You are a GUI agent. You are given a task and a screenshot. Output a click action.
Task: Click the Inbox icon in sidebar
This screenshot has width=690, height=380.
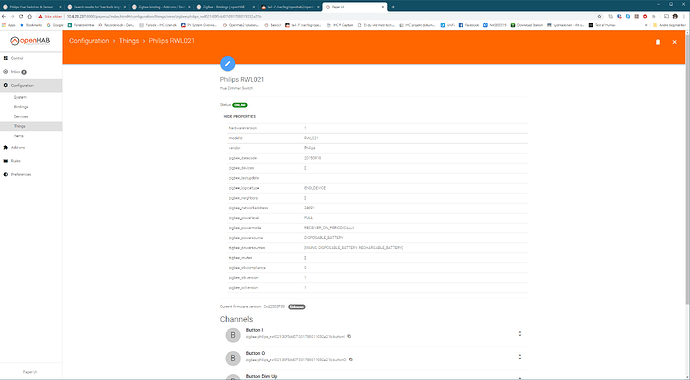[x=6, y=72]
